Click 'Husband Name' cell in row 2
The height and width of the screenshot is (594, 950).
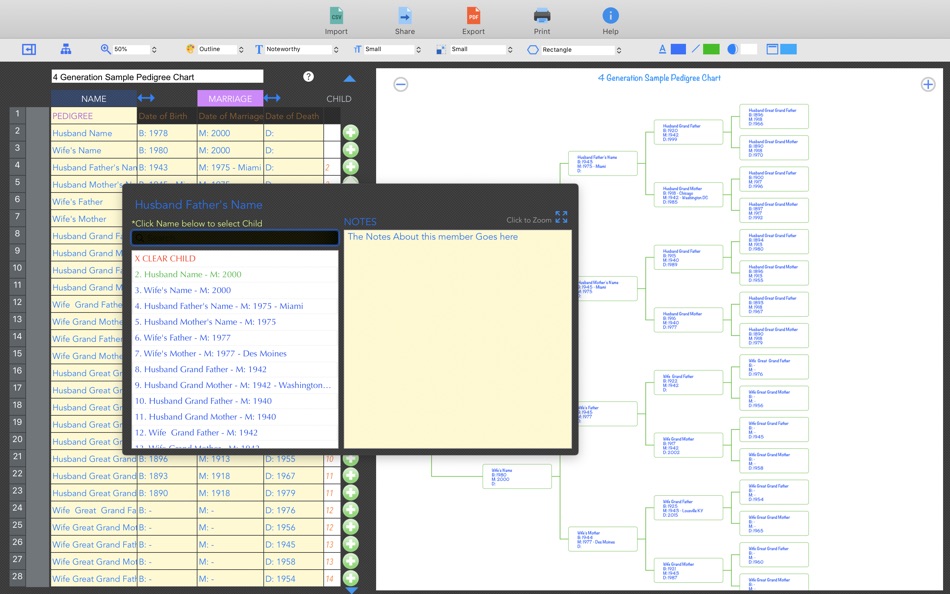[x=94, y=133]
